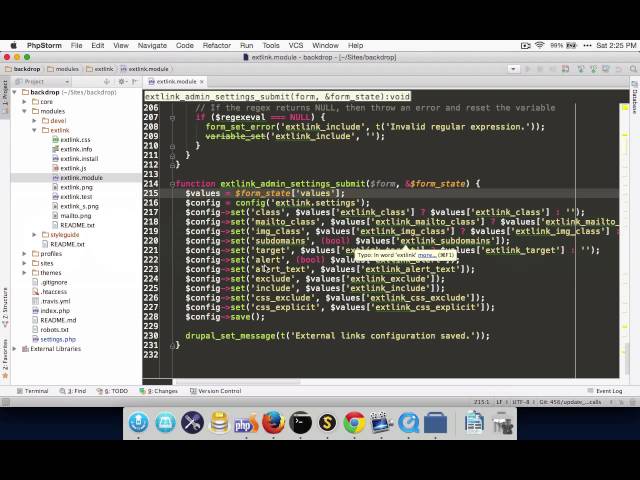The height and width of the screenshot is (480, 640).
Task: Select extlink.png in project tree
Action: click(73, 187)
